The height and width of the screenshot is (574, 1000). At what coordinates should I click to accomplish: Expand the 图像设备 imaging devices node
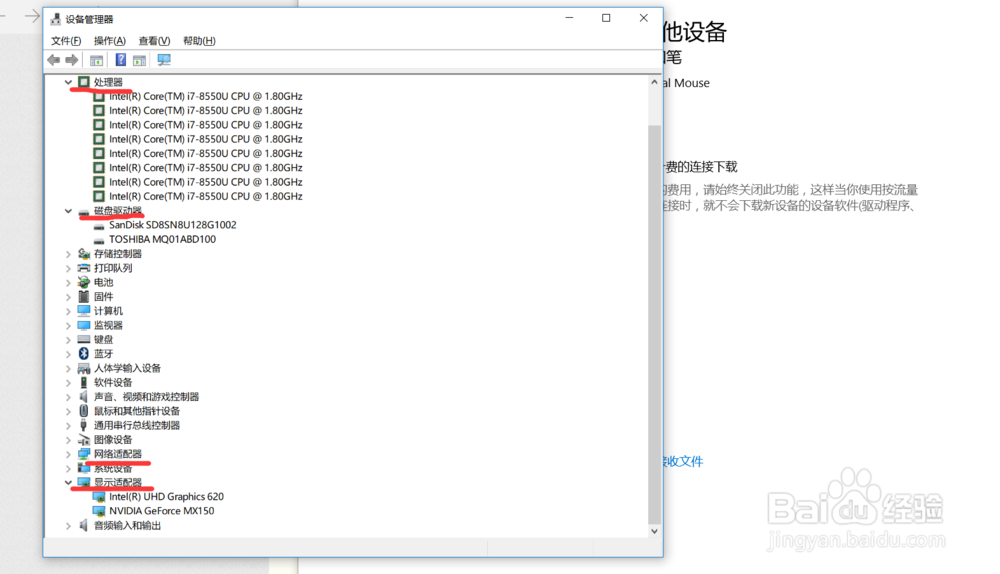[68, 439]
